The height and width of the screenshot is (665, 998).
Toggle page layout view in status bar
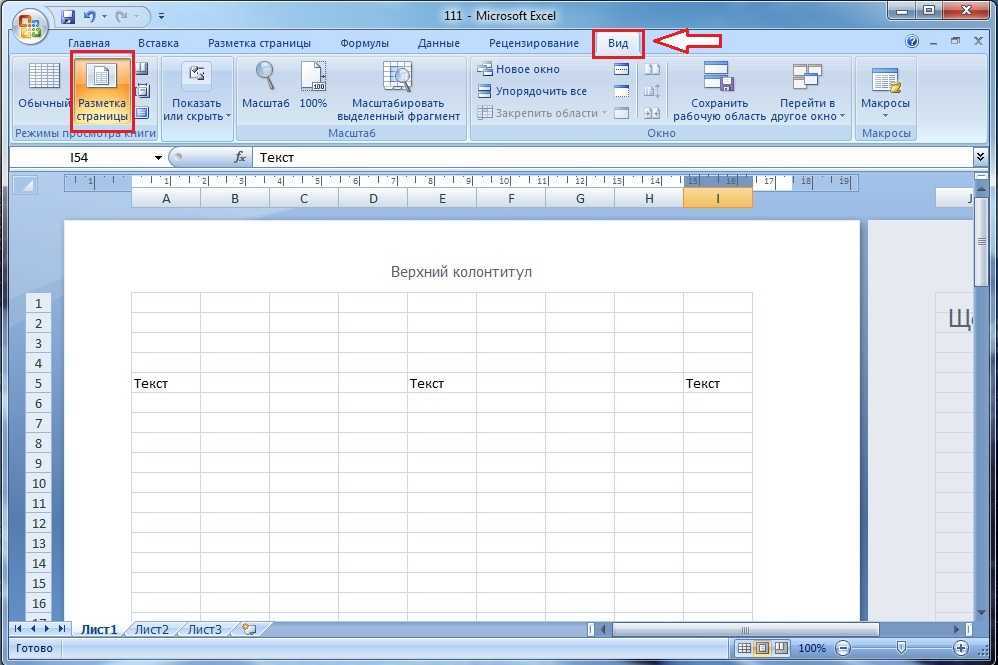(x=762, y=648)
